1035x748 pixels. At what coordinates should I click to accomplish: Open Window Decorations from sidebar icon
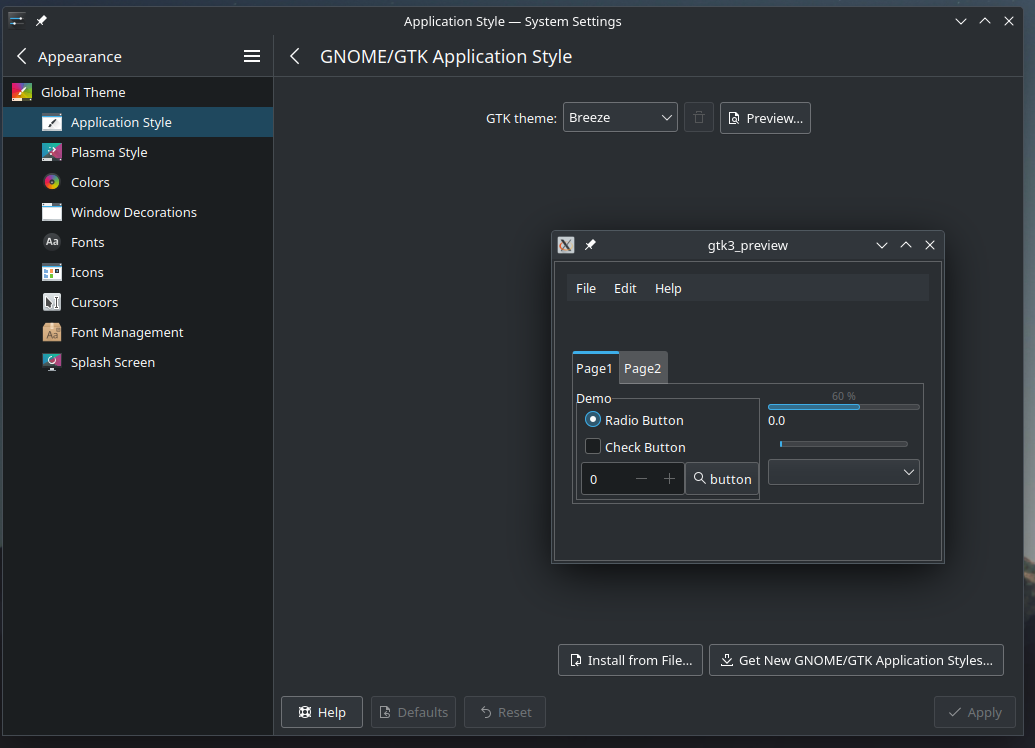pos(52,212)
